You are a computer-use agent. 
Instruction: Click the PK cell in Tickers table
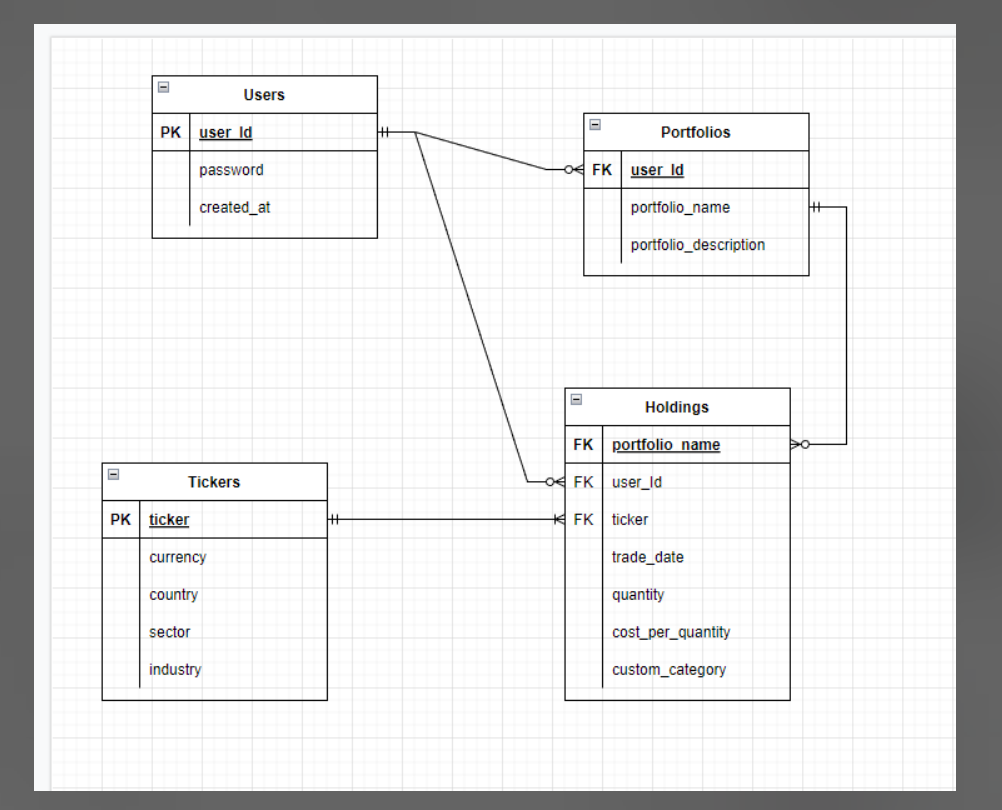(x=121, y=519)
